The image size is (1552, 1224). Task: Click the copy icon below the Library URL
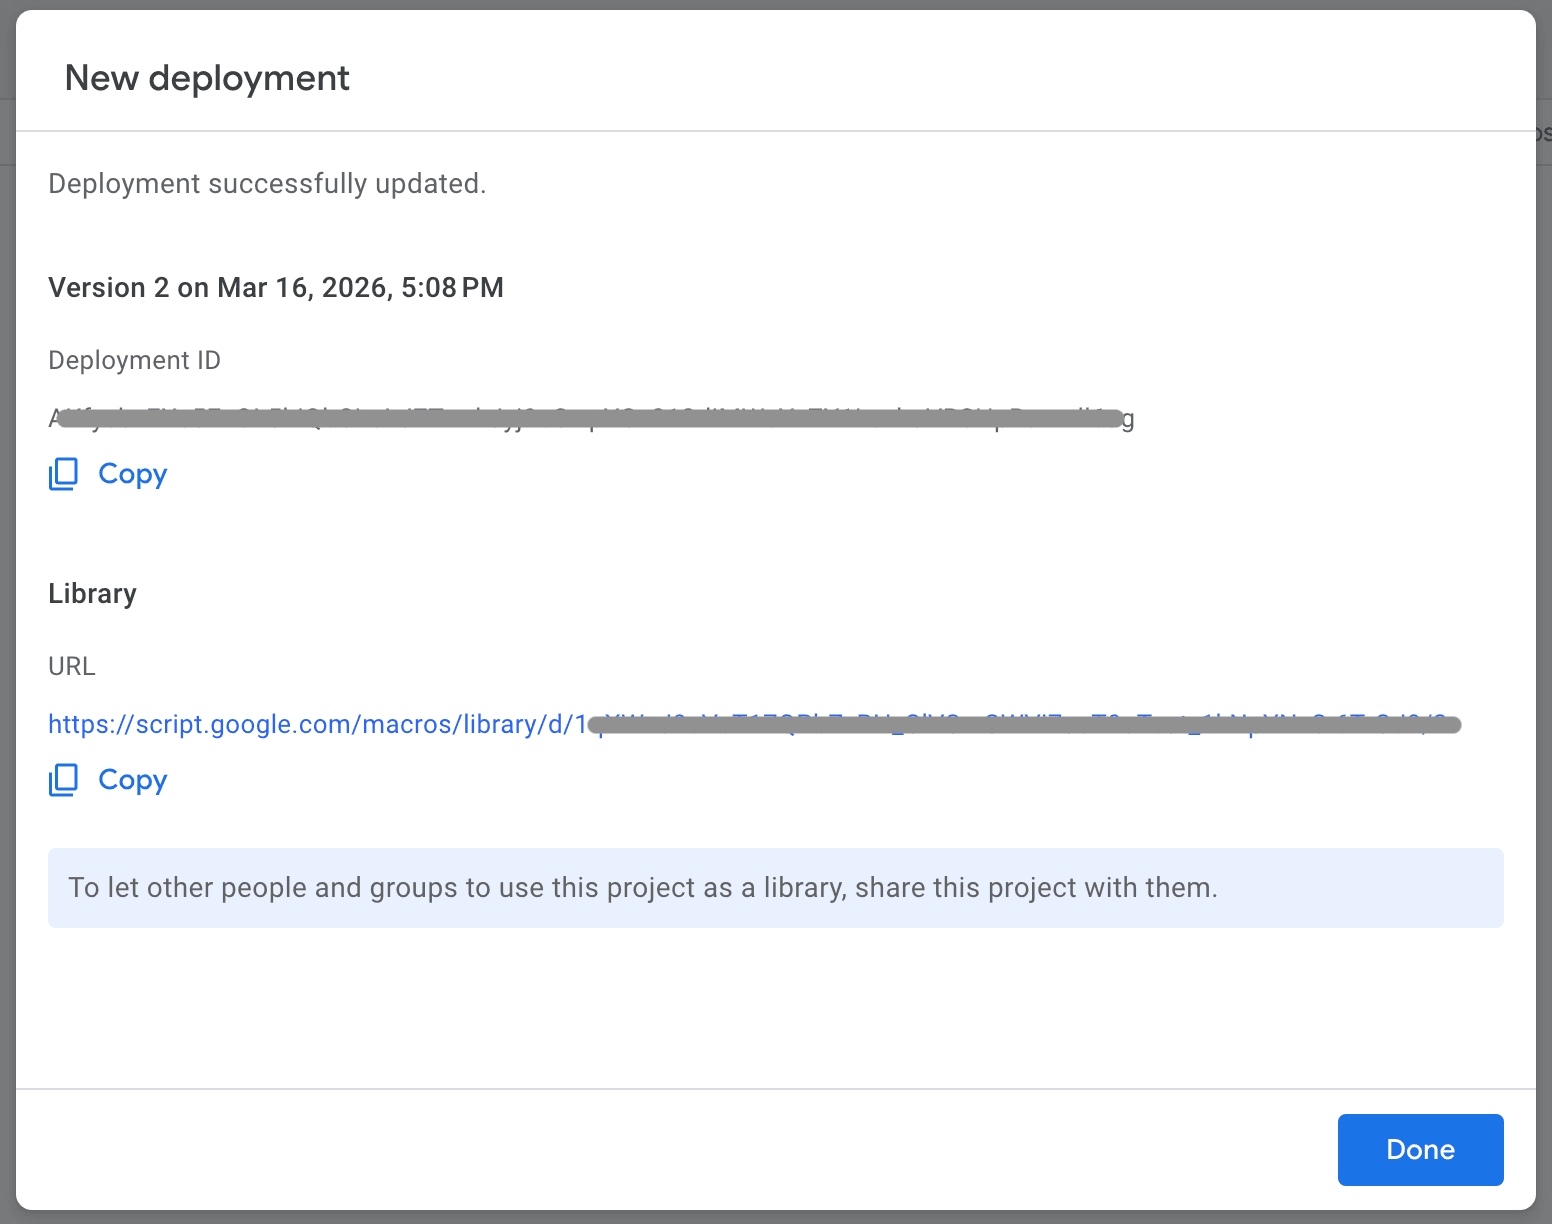[x=64, y=780]
